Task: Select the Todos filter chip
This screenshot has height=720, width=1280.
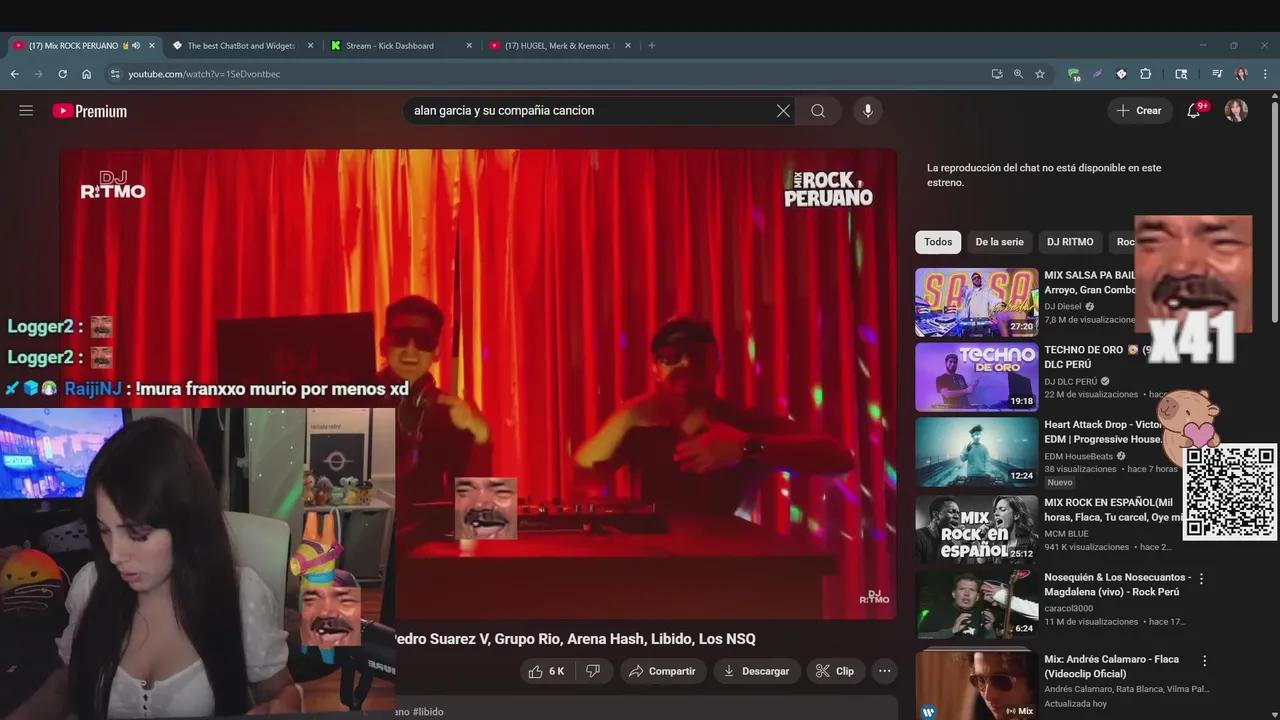Action: (938, 242)
